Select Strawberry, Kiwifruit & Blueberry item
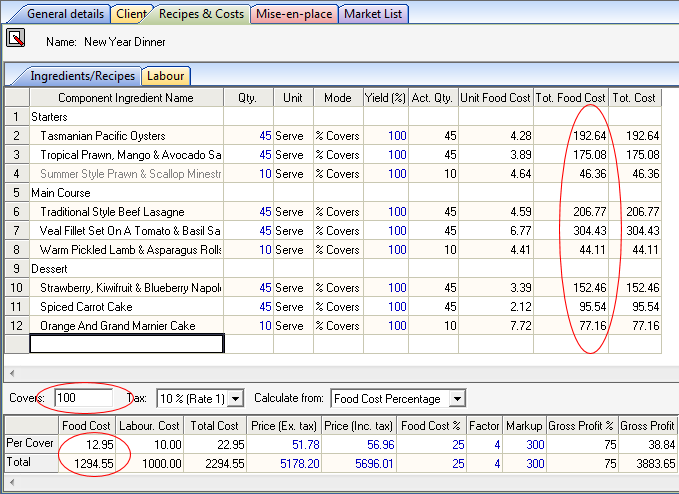Screen dimensions: 679x494 pos(126,287)
